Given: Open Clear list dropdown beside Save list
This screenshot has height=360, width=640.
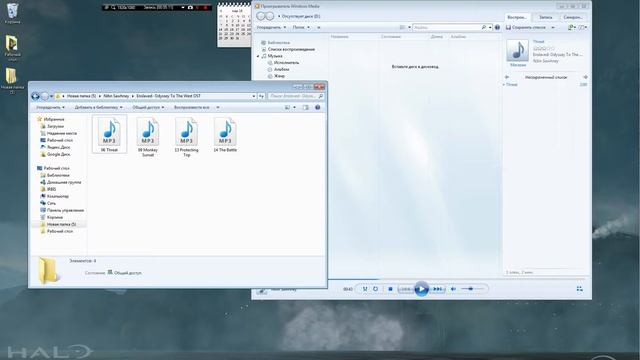Looking at the screenshot, I should [x=553, y=27].
